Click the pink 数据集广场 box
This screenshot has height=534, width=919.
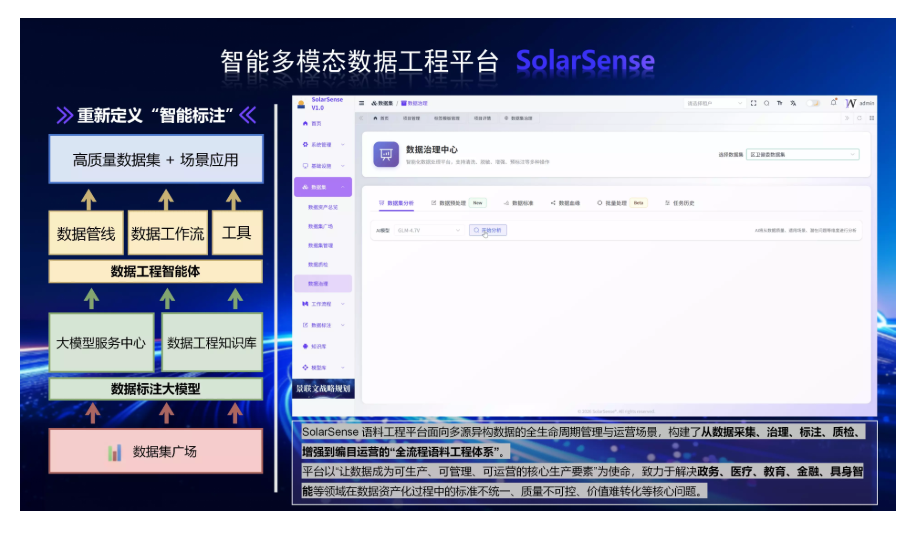pos(156,451)
